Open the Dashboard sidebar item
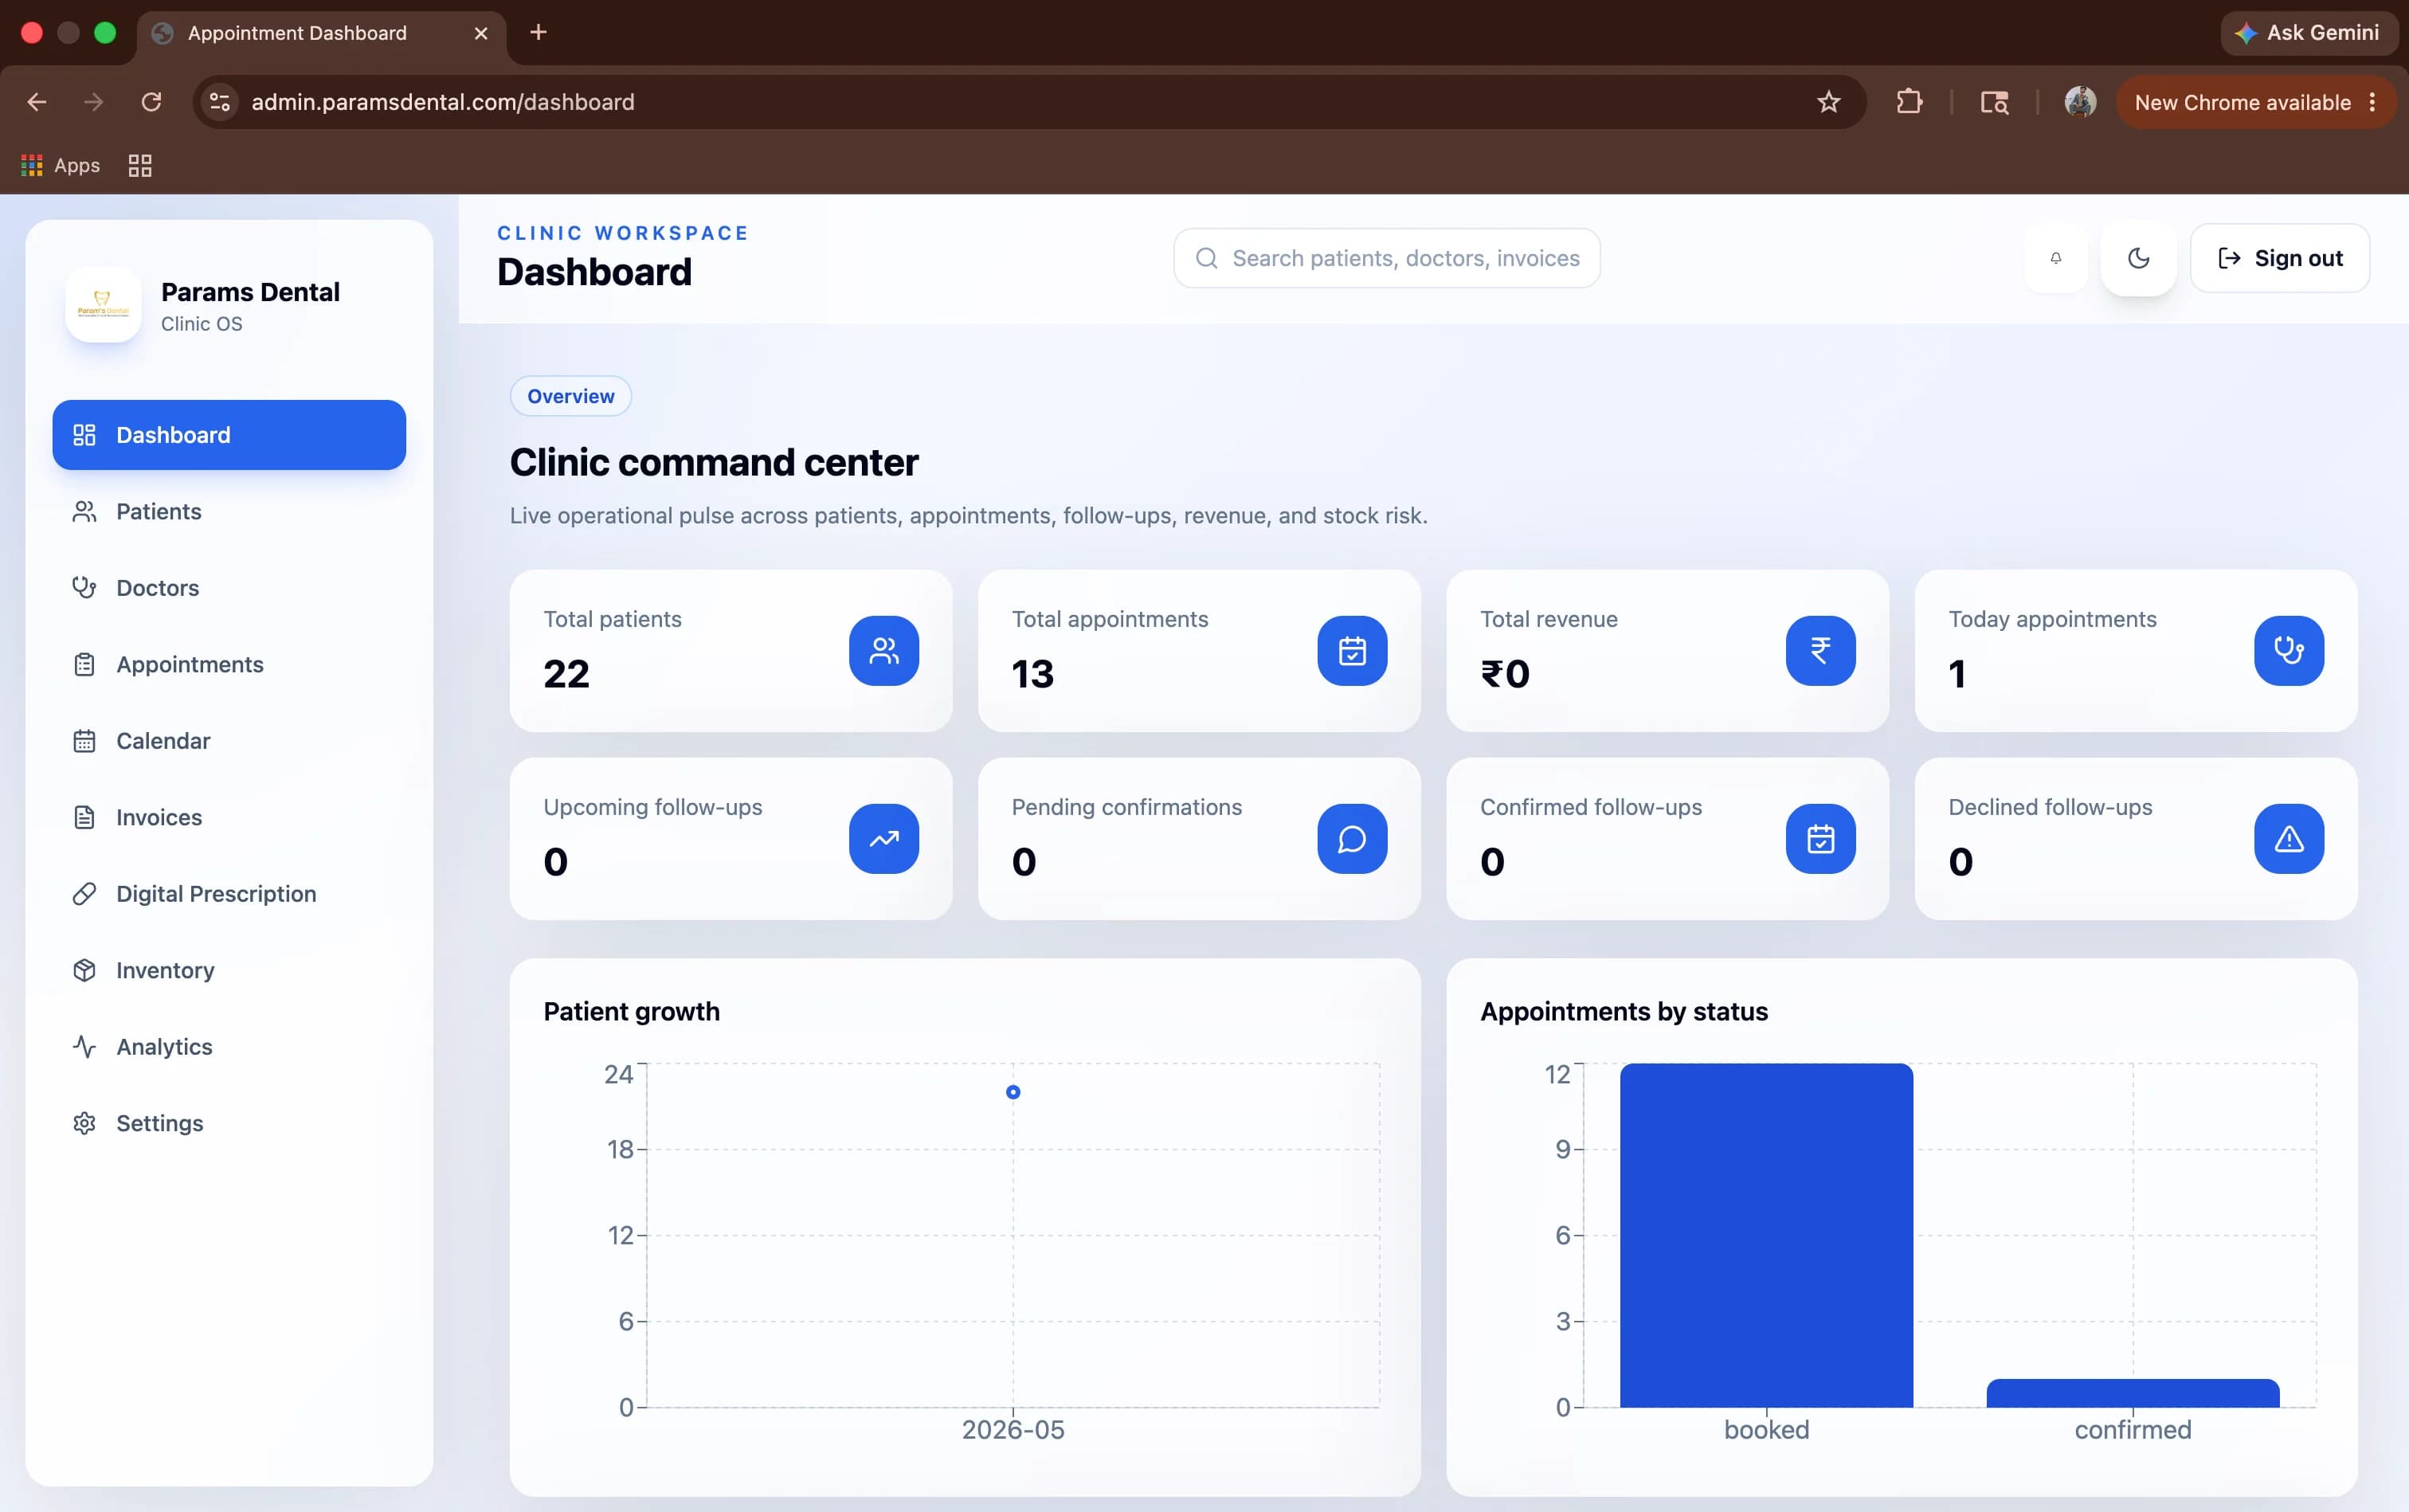The image size is (2409, 1512). point(229,435)
